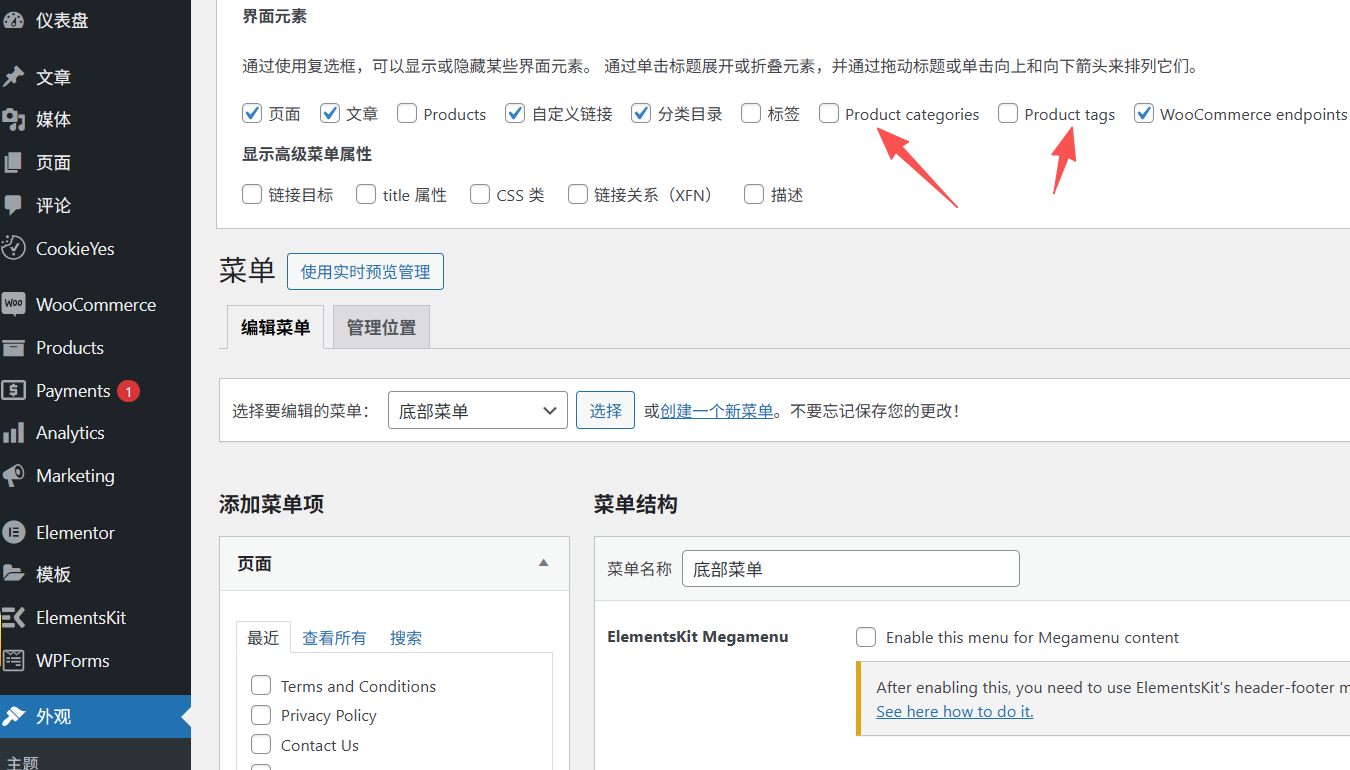The width and height of the screenshot is (1350, 770).
Task: Click the CookieYes sidebar icon
Action: pyautogui.click(x=14, y=248)
